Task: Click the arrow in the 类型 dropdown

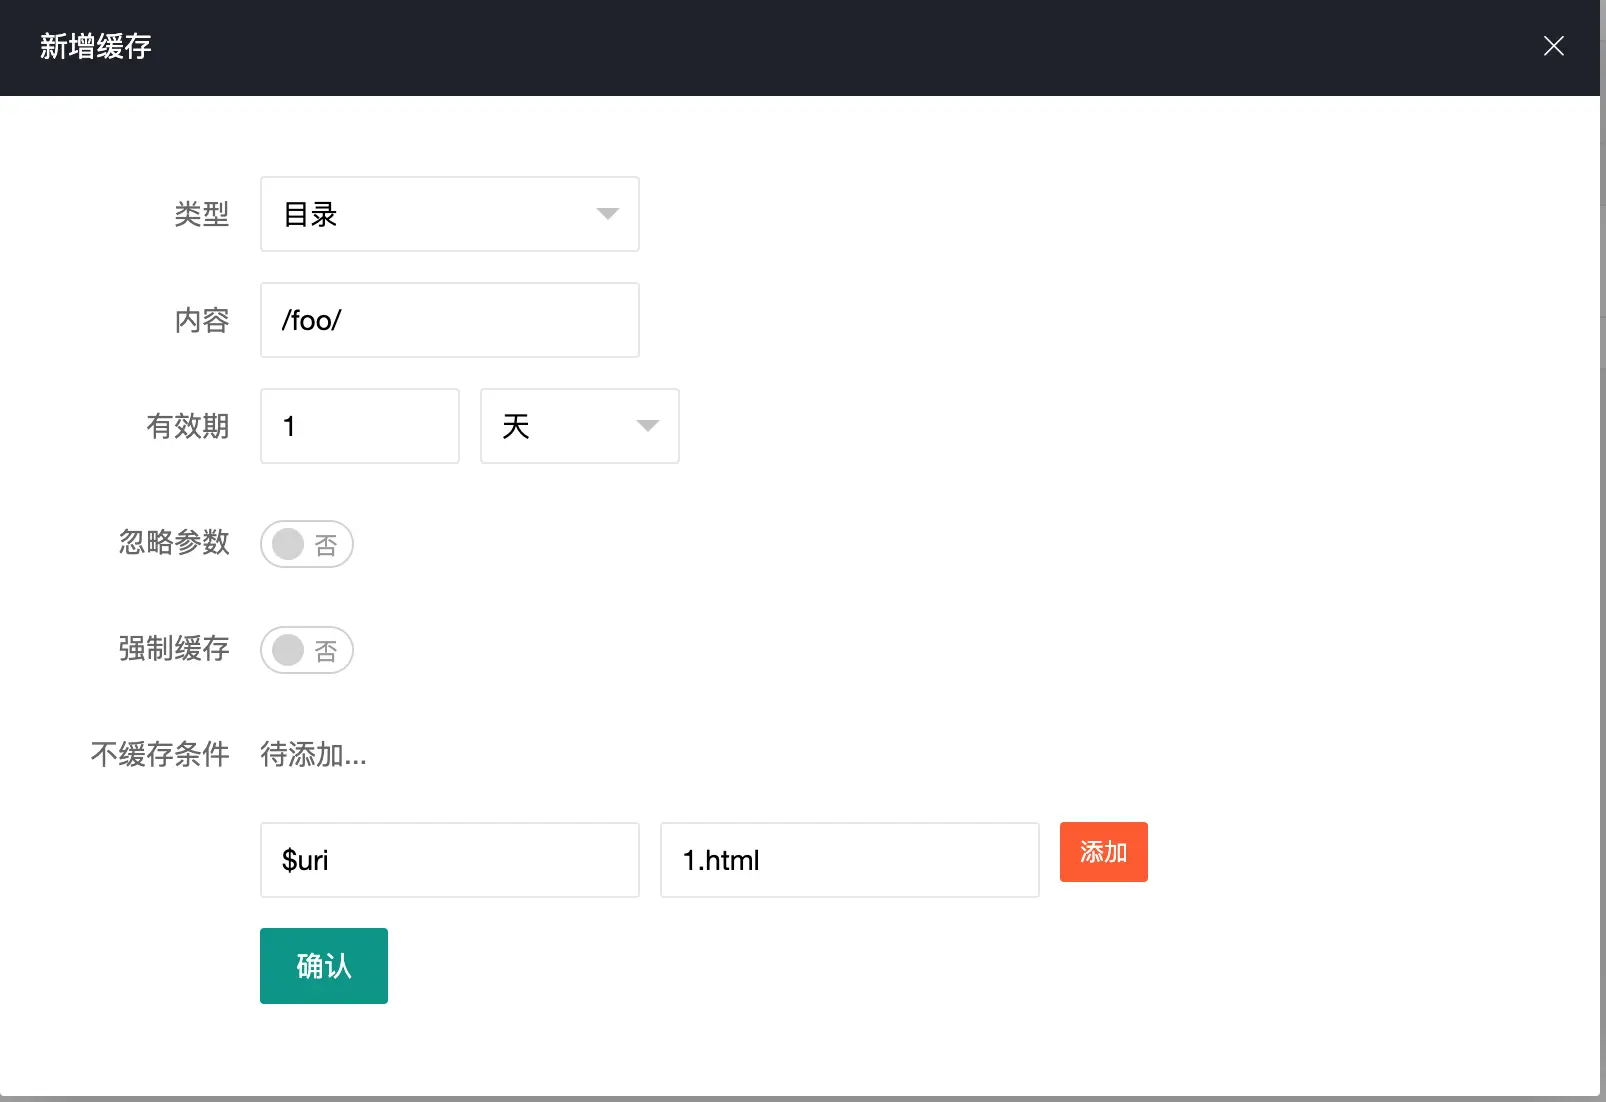Action: point(607,214)
